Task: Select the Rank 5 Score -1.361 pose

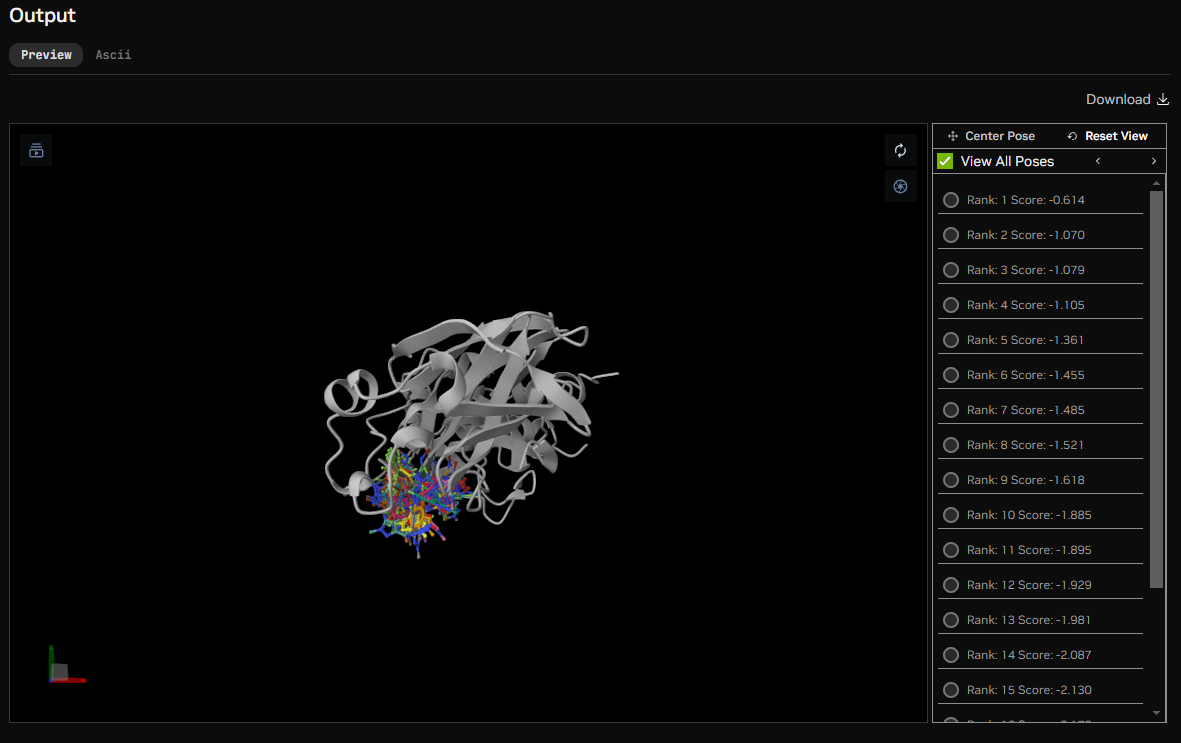Action: pyautogui.click(x=951, y=340)
